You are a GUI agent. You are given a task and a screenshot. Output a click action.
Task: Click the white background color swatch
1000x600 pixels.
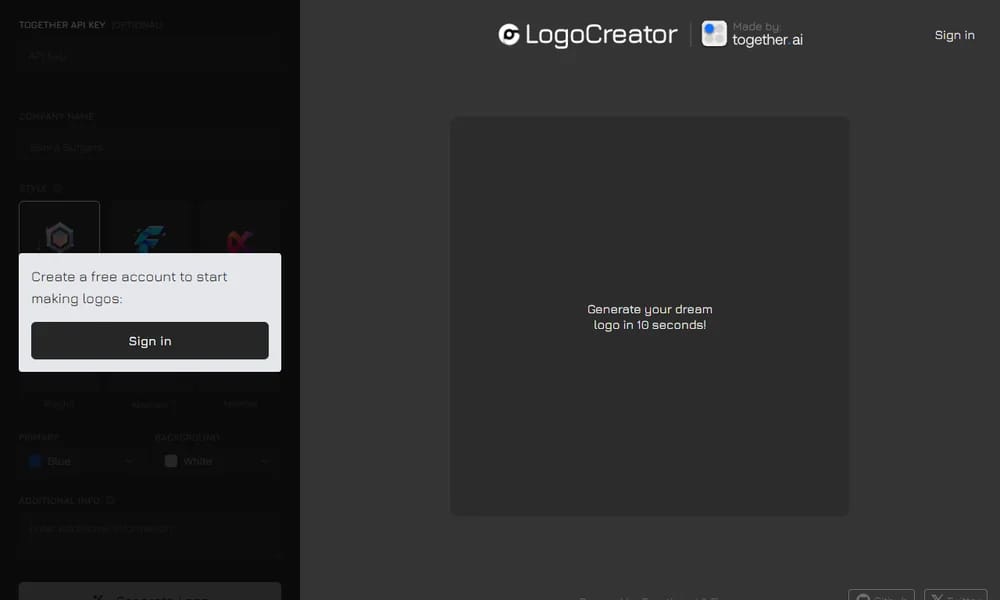171,461
